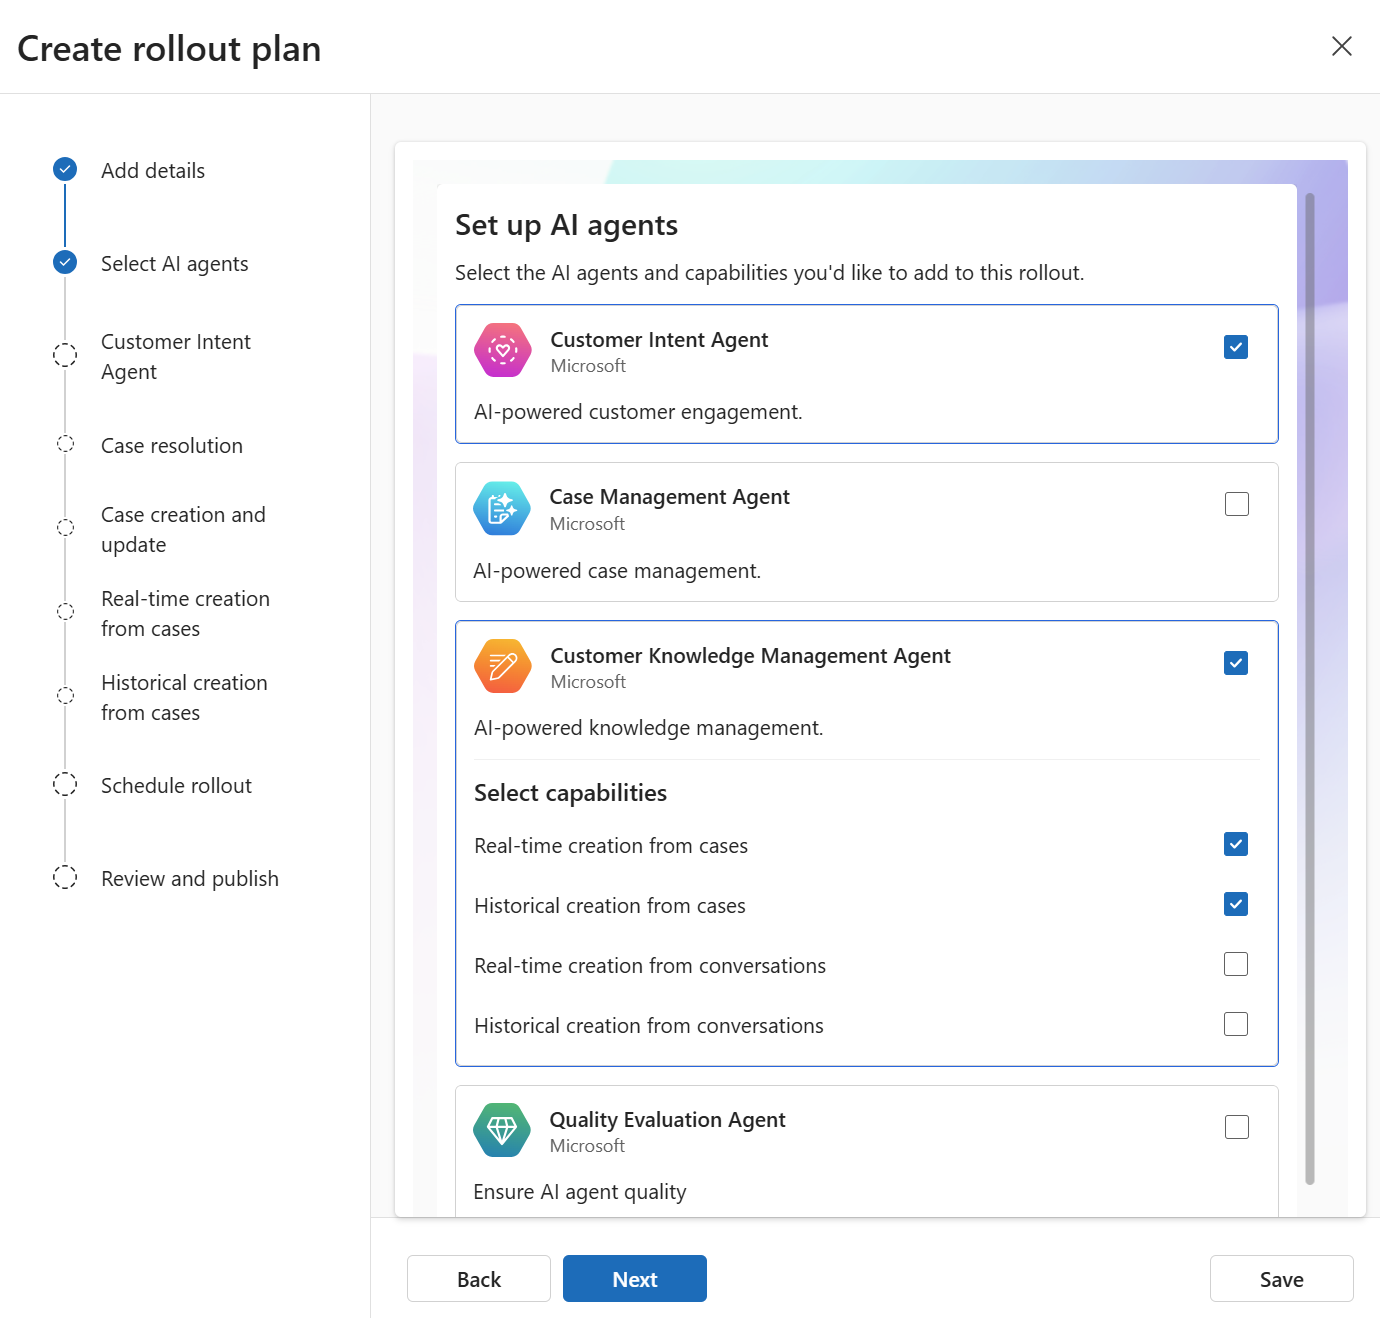
Task: Click the Create rollout plan title
Action: pyautogui.click(x=169, y=49)
